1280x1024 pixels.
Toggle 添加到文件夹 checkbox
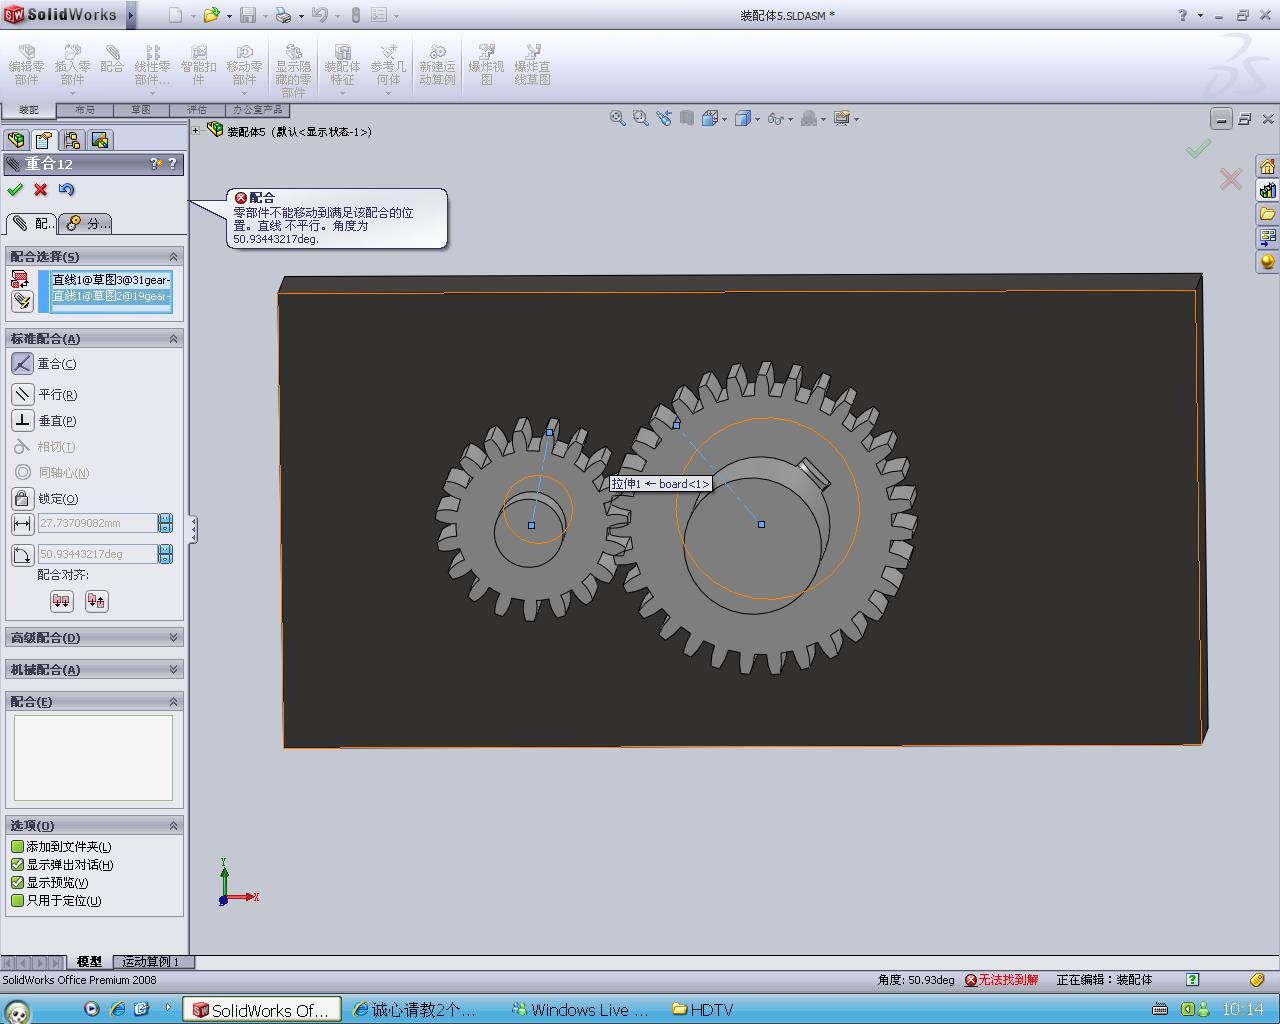pos(17,847)
